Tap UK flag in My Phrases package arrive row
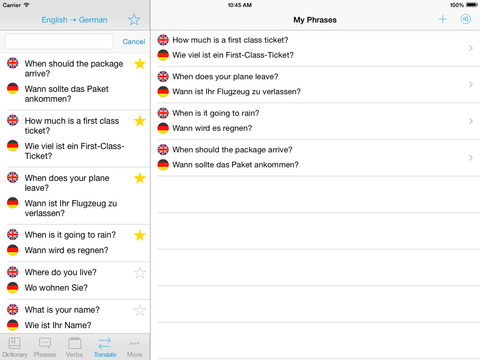 pyautogui.click(x=163, y=150)
